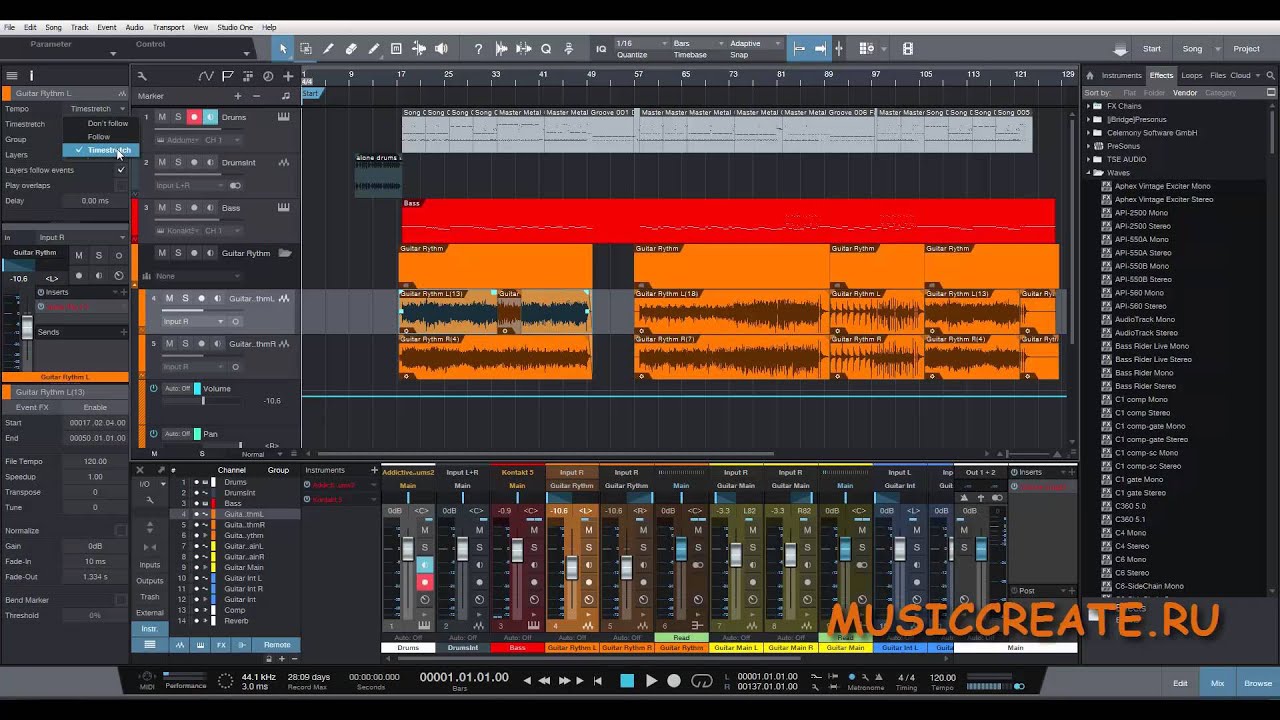Toggle monitor on the DrumsInt track
The image size is (1280, 720).
click(x=210, y=162)
